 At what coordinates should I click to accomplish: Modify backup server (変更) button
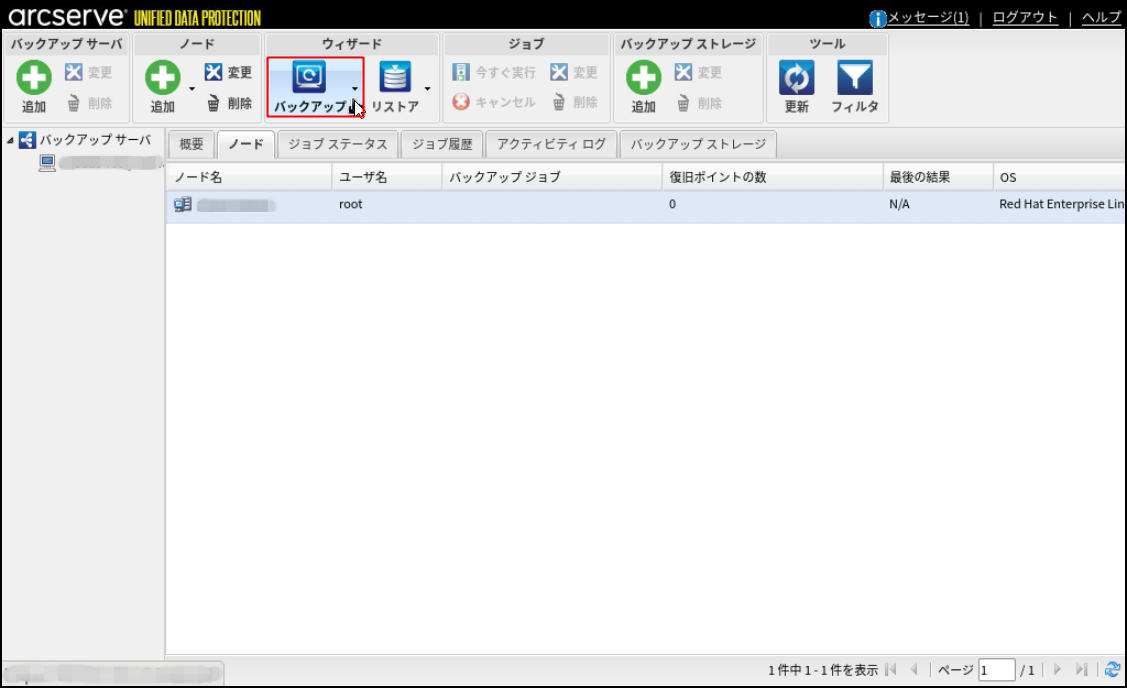88,72
